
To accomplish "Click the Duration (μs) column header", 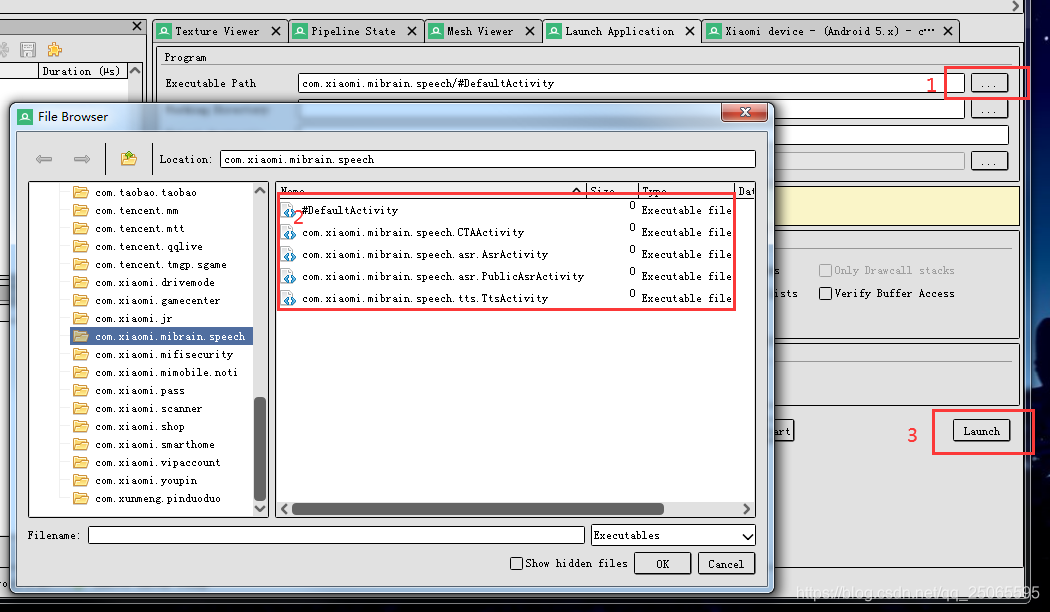I will tap(82, 71).
